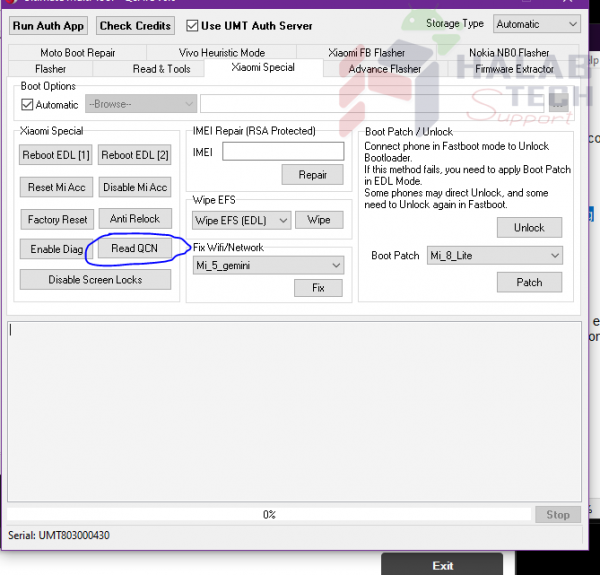Click Disable Mi Acc
Image resolution: width=600 pixels, height=575 pixels.
pyautogui.click(x=135, y=187)
